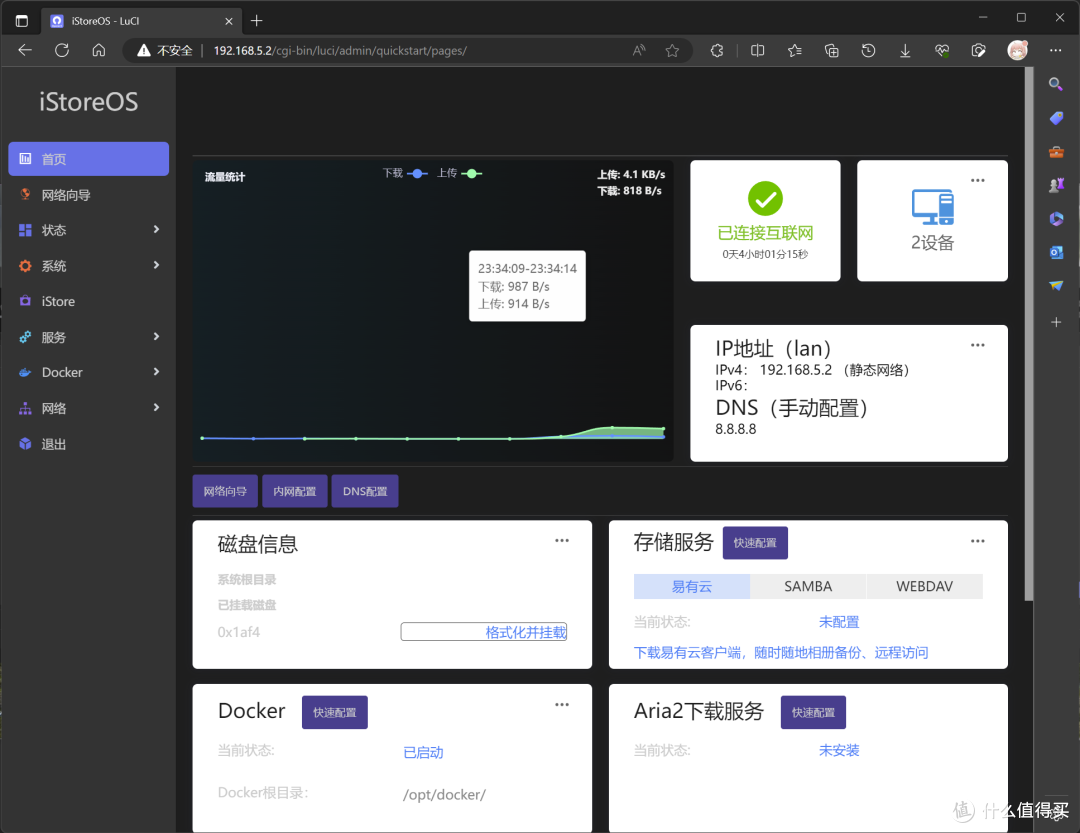1080x833 pixels.
Task: Click the 未配置 status link
Action: 839,622
